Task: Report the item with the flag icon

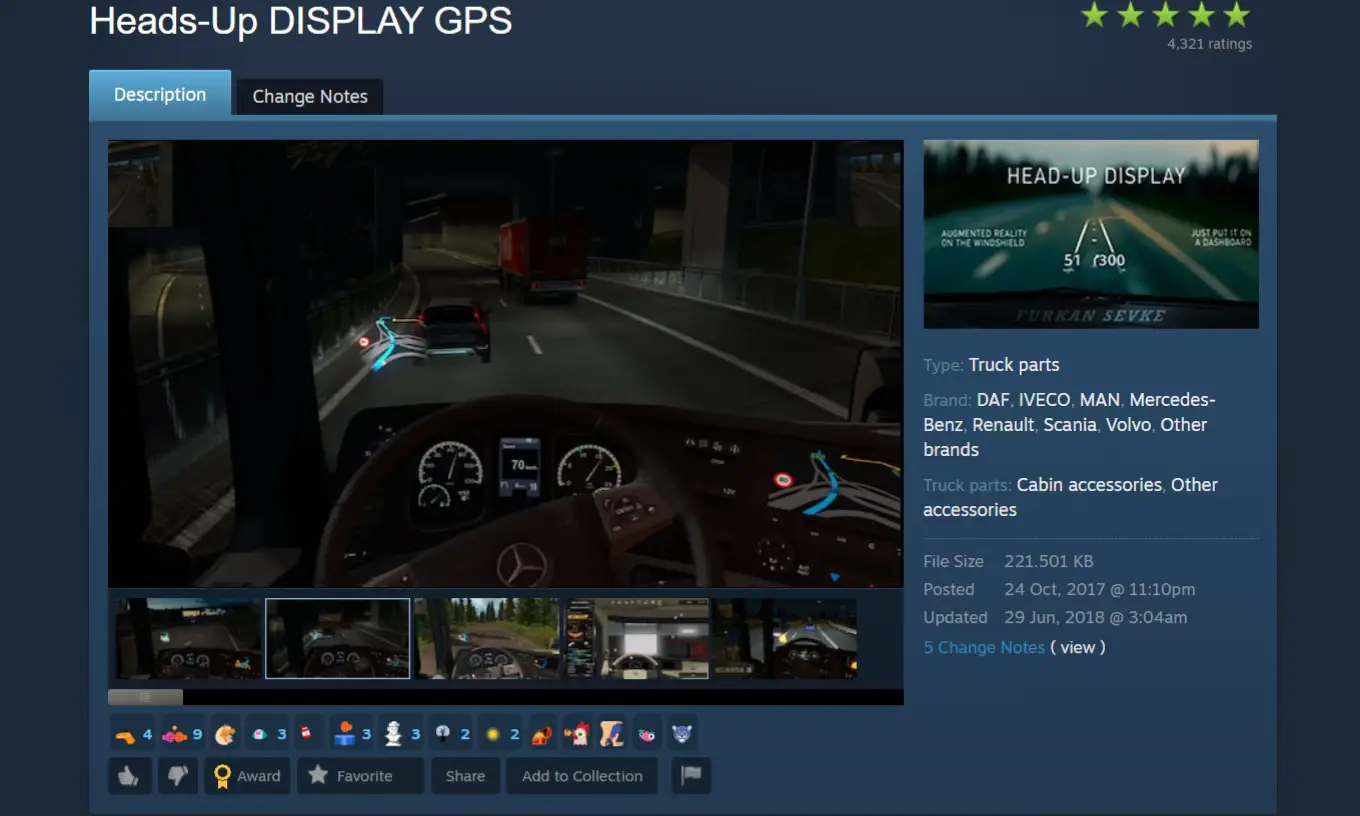Action: (x=690, y=776)
